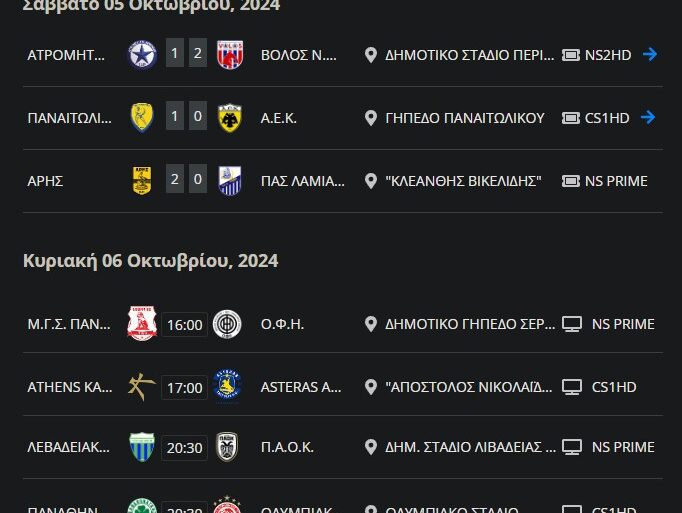Click the Athens Kallithea team logo
Viewport: 682px width, 513px height.
click(x=143, y=386)
